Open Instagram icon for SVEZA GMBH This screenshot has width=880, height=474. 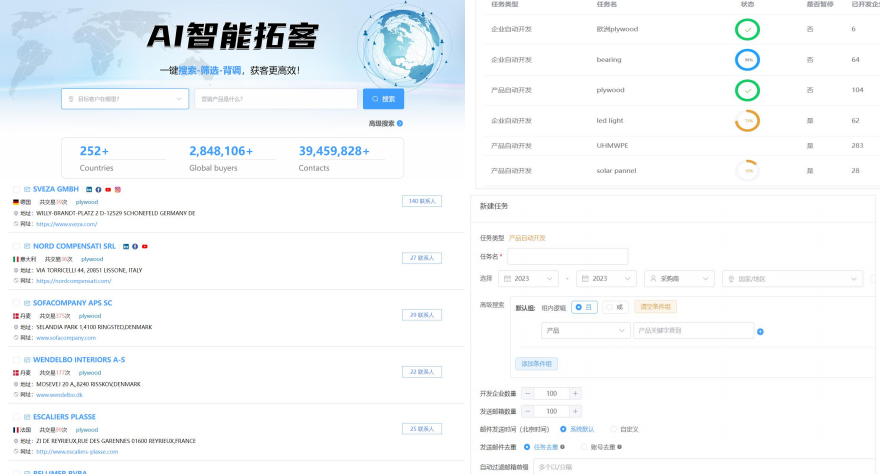[x=117, y=189]
